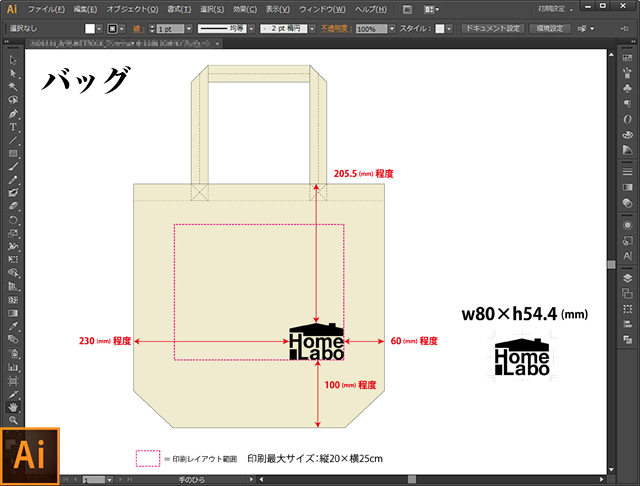Image resolution: width=640 pixels, height=486 pixels.
Task: Open the stroke profile 均等 dropdown
Action: [251, 29]
